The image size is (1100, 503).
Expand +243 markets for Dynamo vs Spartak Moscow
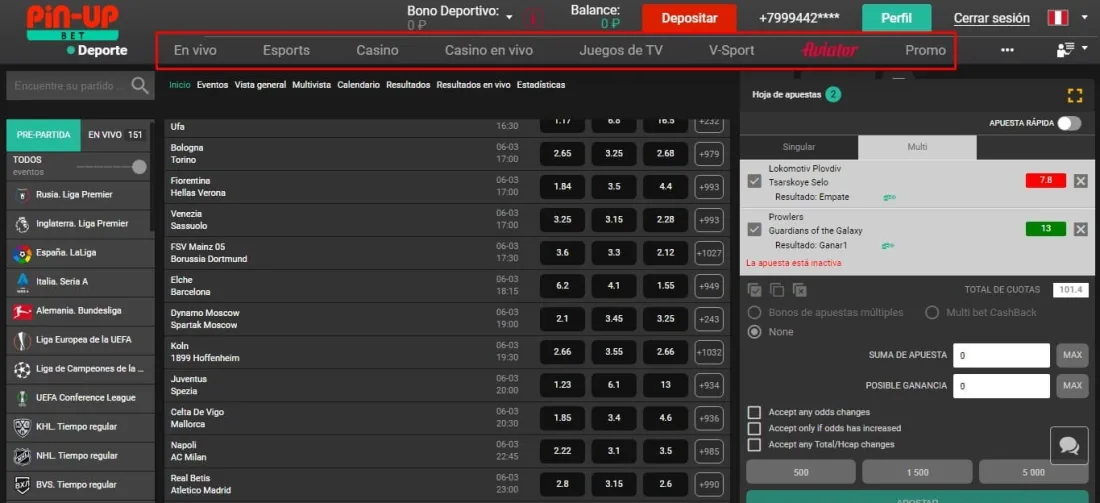pyautogui.click(x=709, y=319)
